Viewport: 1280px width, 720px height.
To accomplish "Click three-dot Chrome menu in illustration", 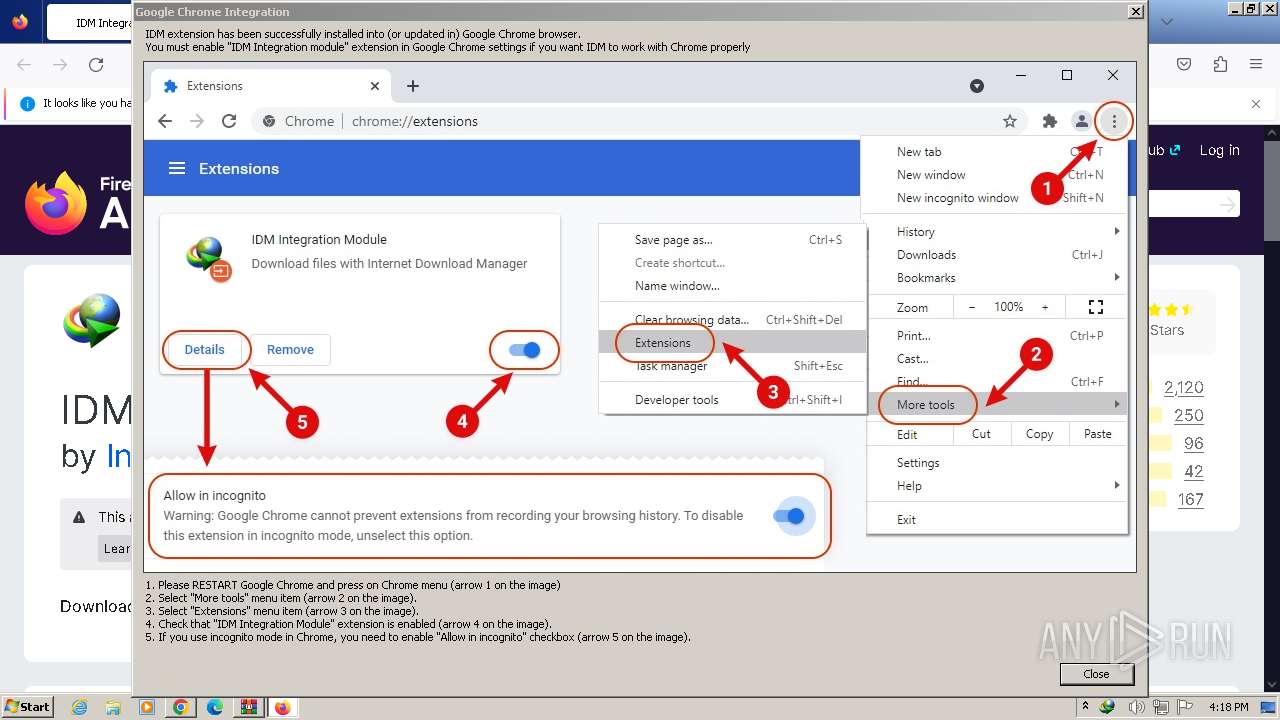I will coord(1114,121).
